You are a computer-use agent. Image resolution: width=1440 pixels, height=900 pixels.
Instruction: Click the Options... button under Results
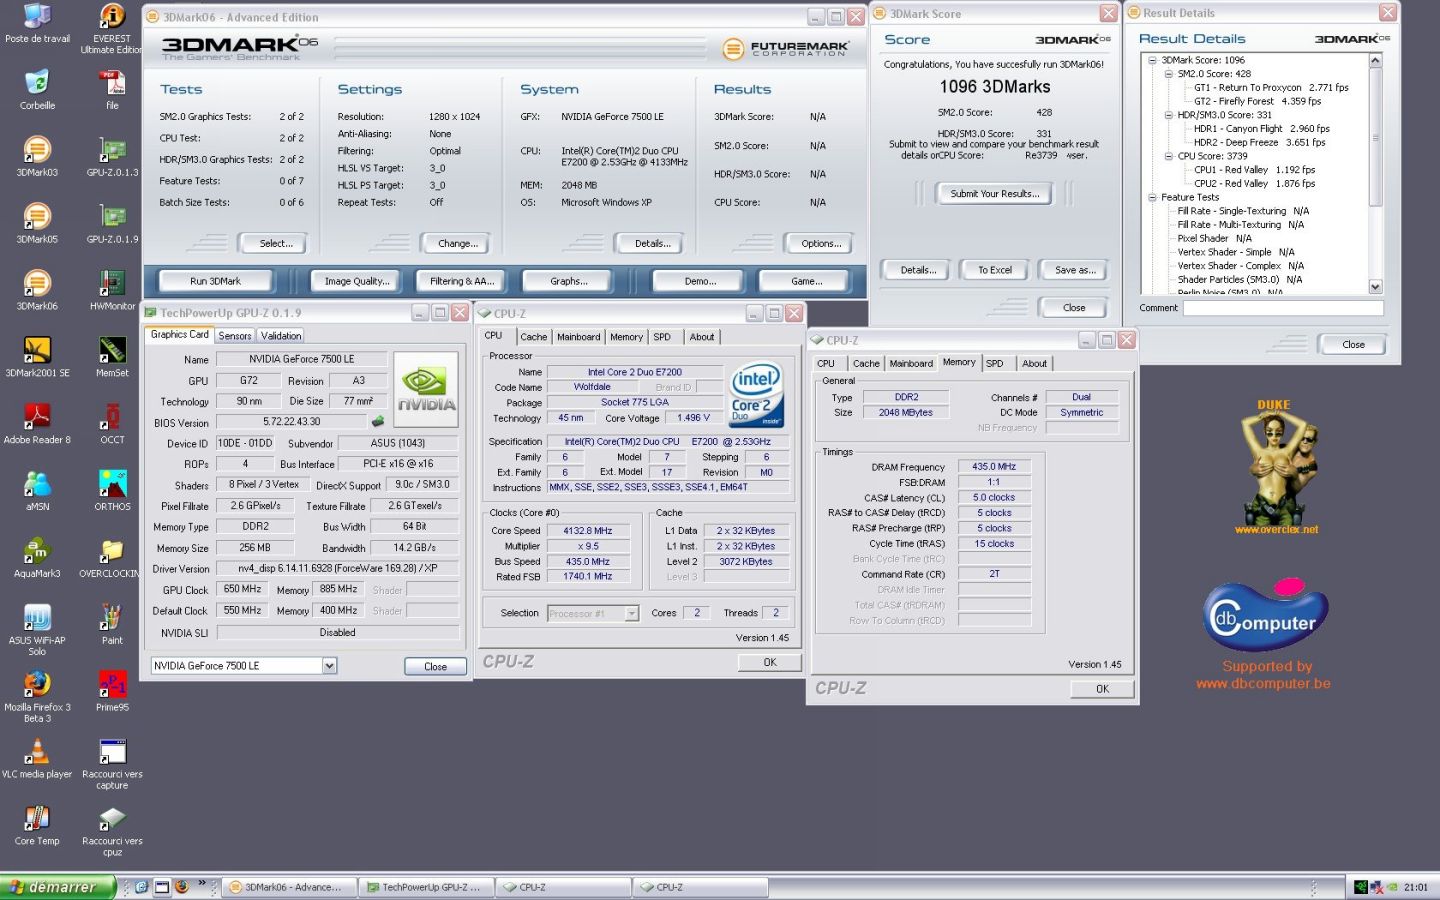(x=820, y=243)
